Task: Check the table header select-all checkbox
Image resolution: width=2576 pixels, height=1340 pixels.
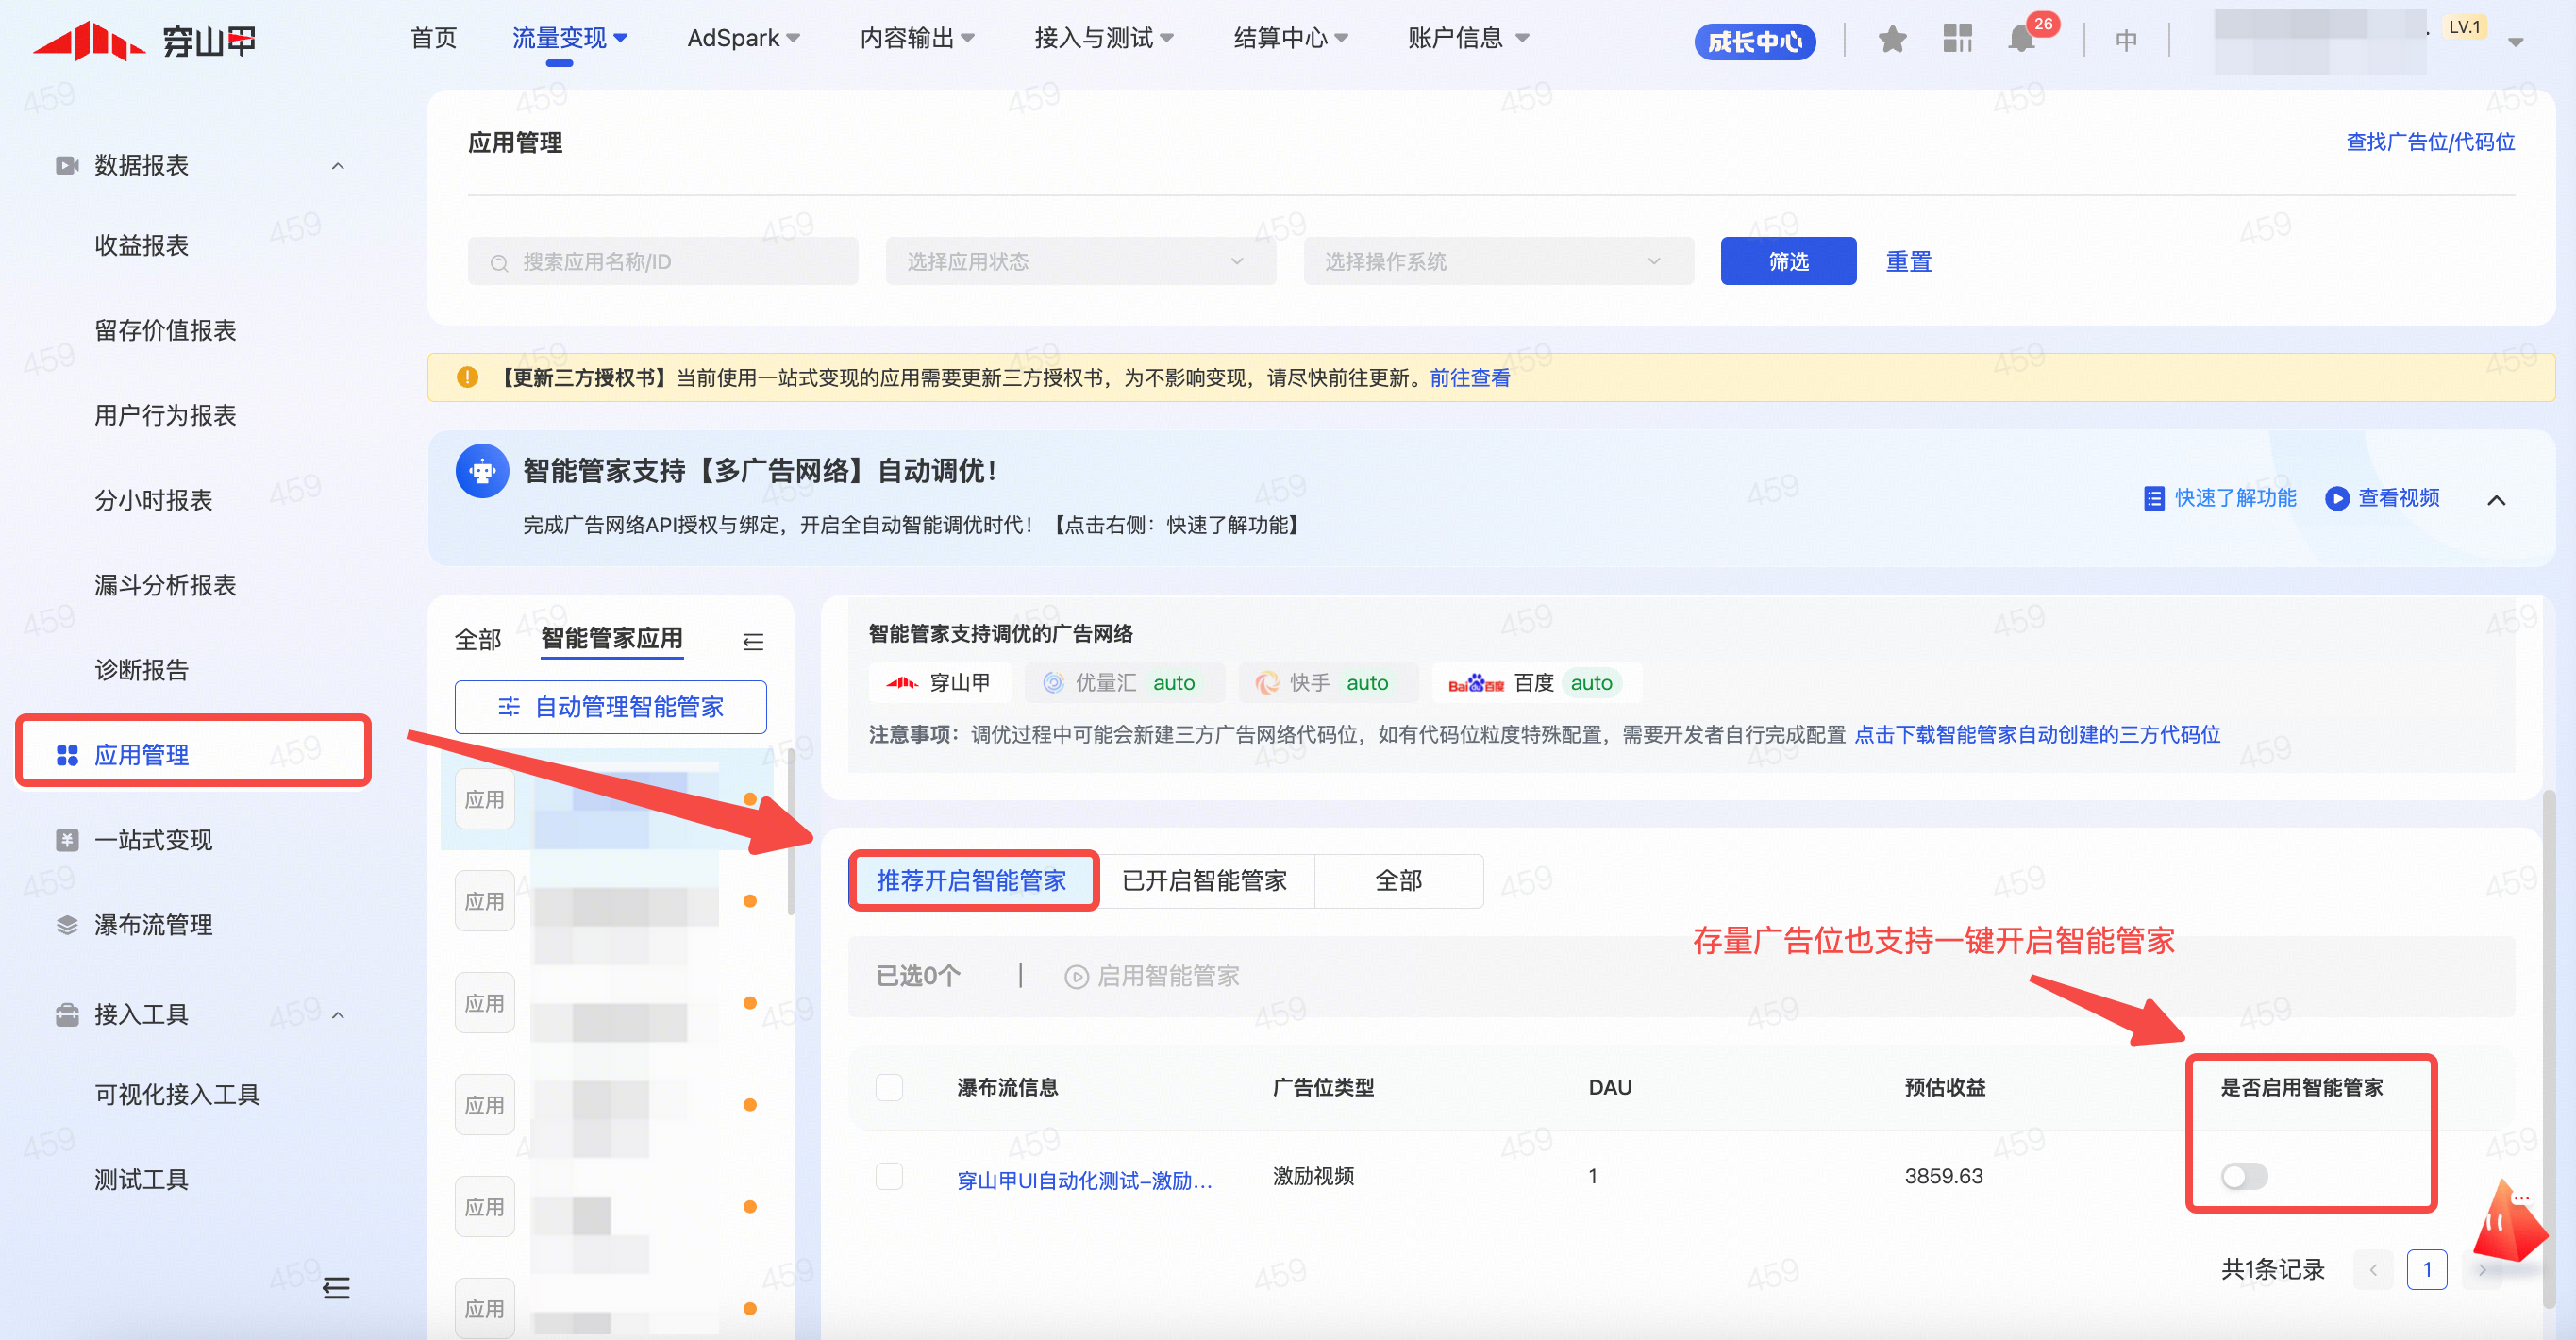Action: pos(889,1087)
